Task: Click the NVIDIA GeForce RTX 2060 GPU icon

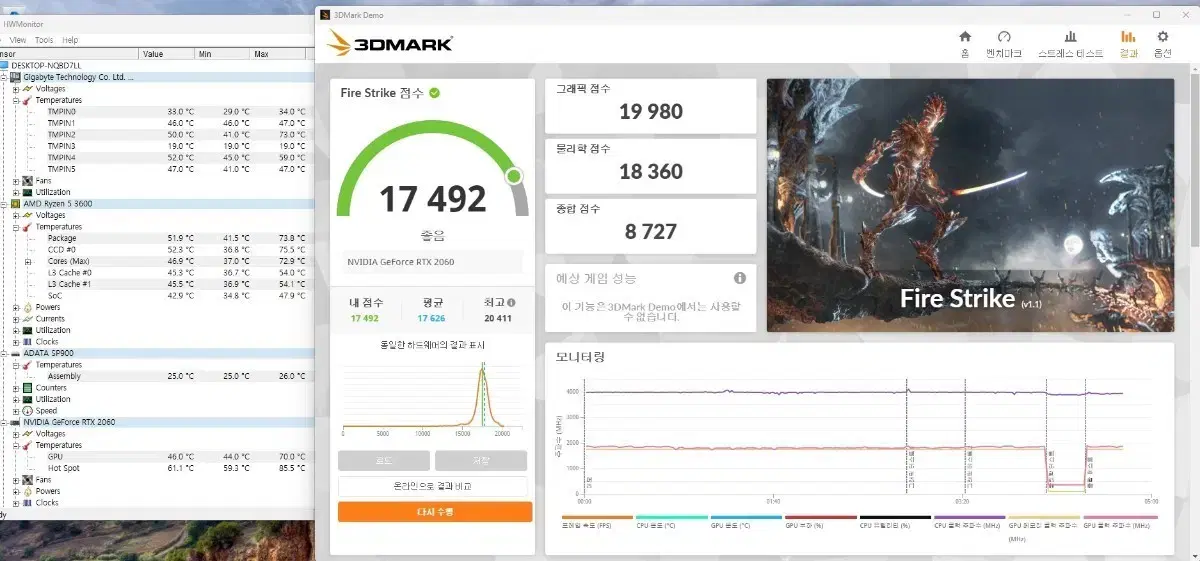Action: coord(15,422)
